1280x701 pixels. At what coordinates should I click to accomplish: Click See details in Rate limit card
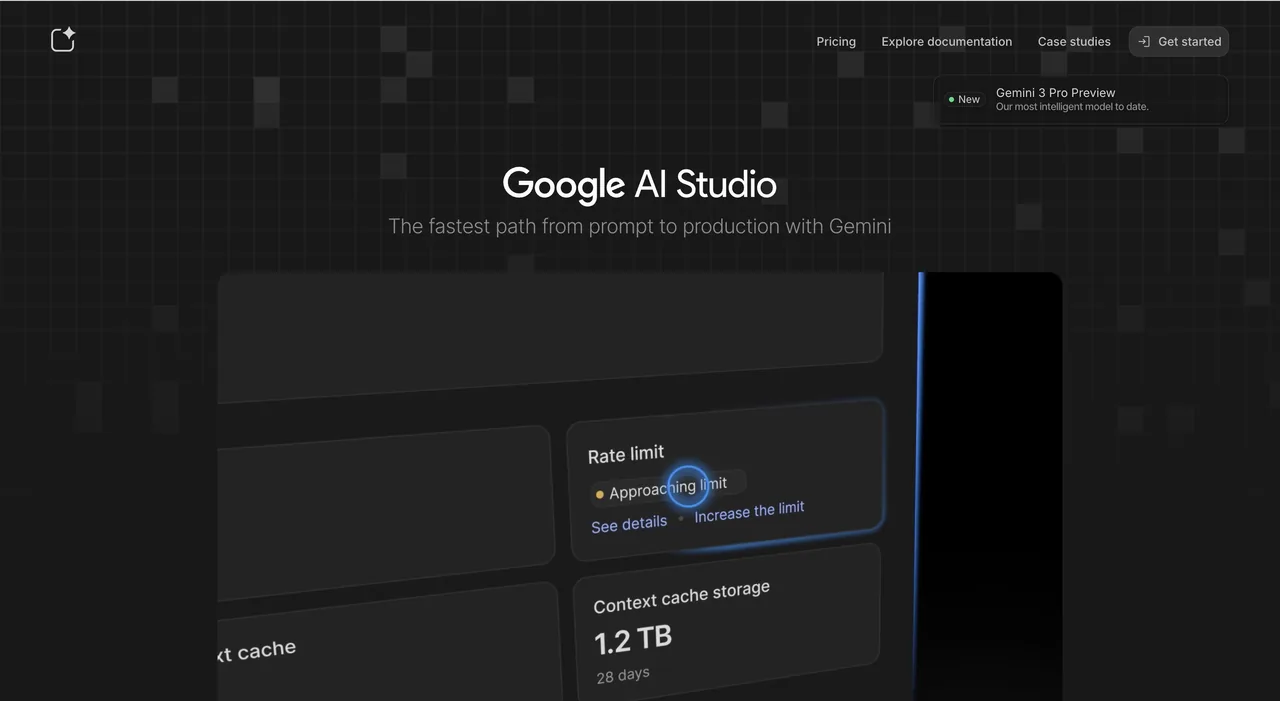click(x=629, y=524)
